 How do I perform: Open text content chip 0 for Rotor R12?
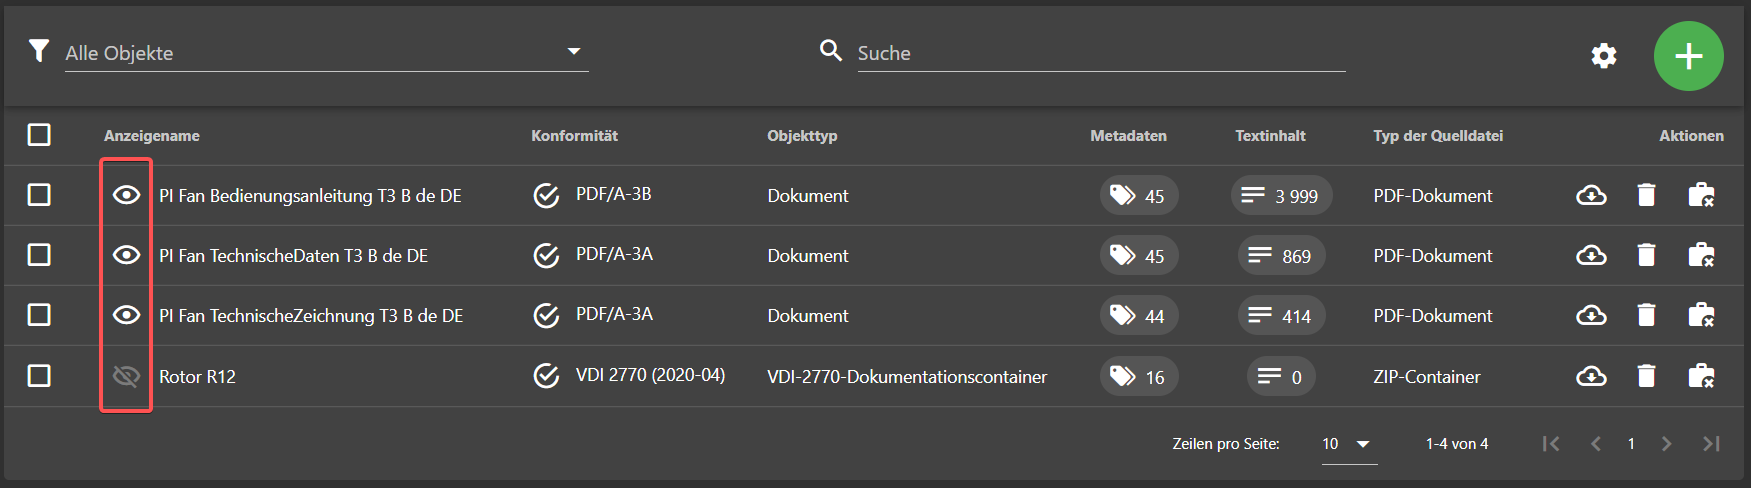(1281, 376)
